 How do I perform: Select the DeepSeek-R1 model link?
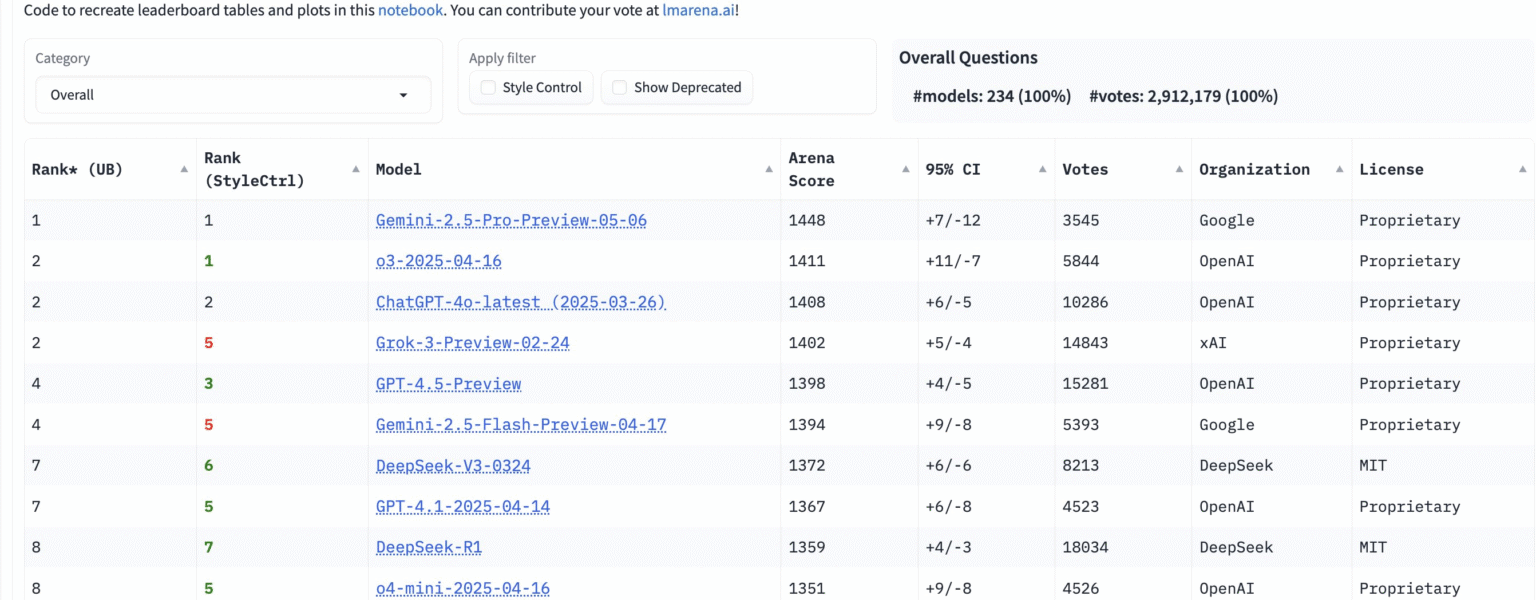coord(429,547)
